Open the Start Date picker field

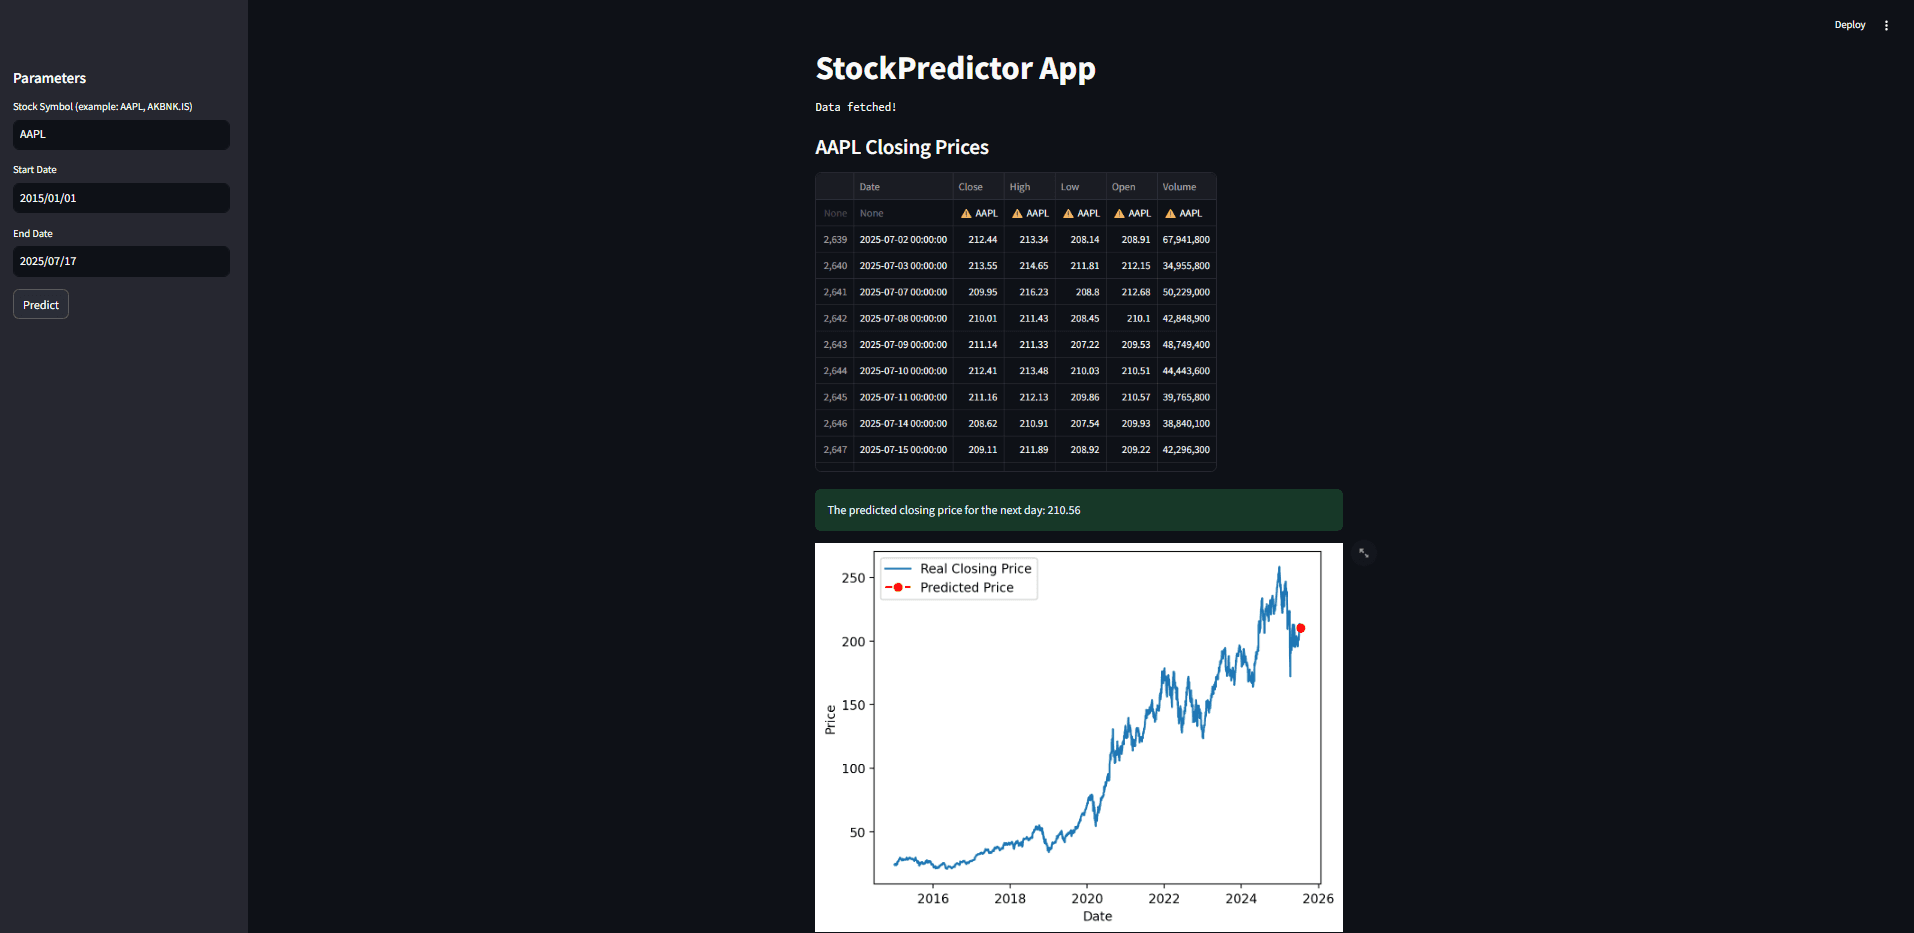pos(121,198)
